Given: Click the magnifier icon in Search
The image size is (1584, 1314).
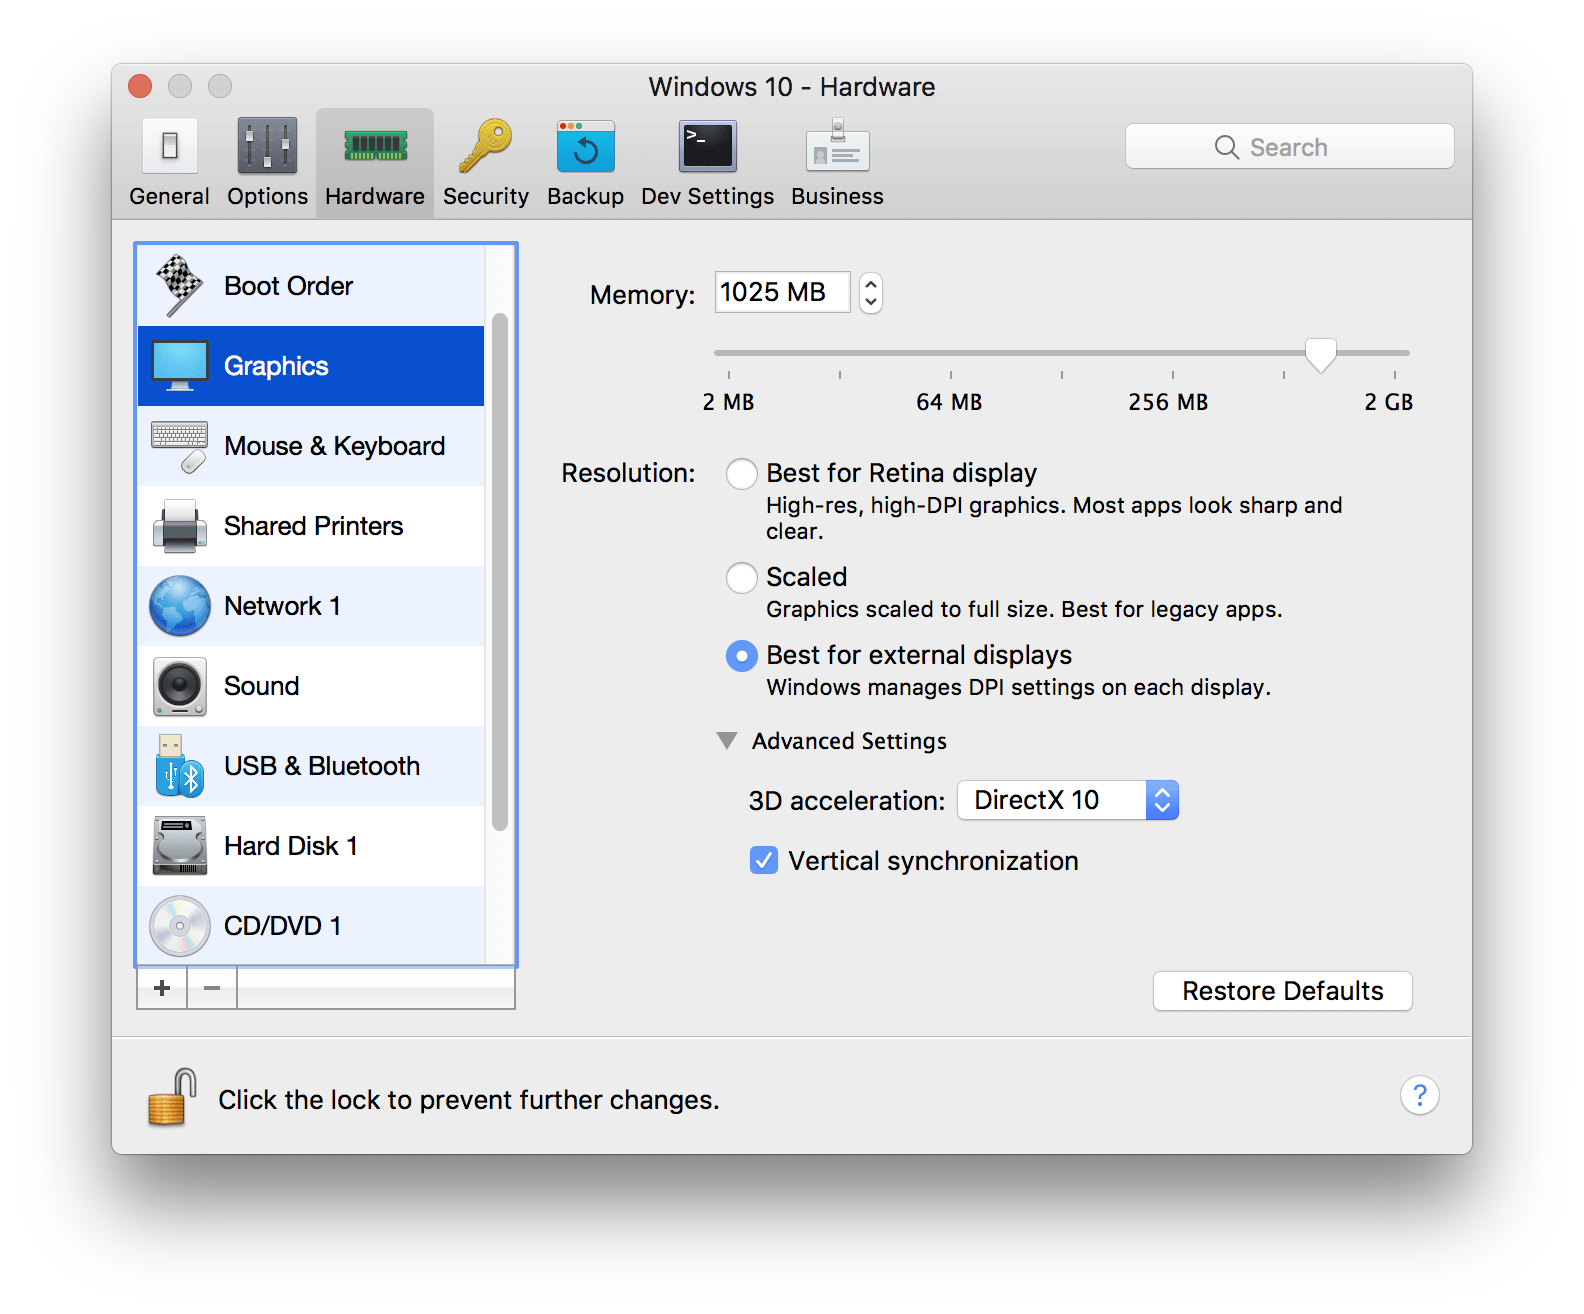Looking at the screenshot, I should point(1227,147).
